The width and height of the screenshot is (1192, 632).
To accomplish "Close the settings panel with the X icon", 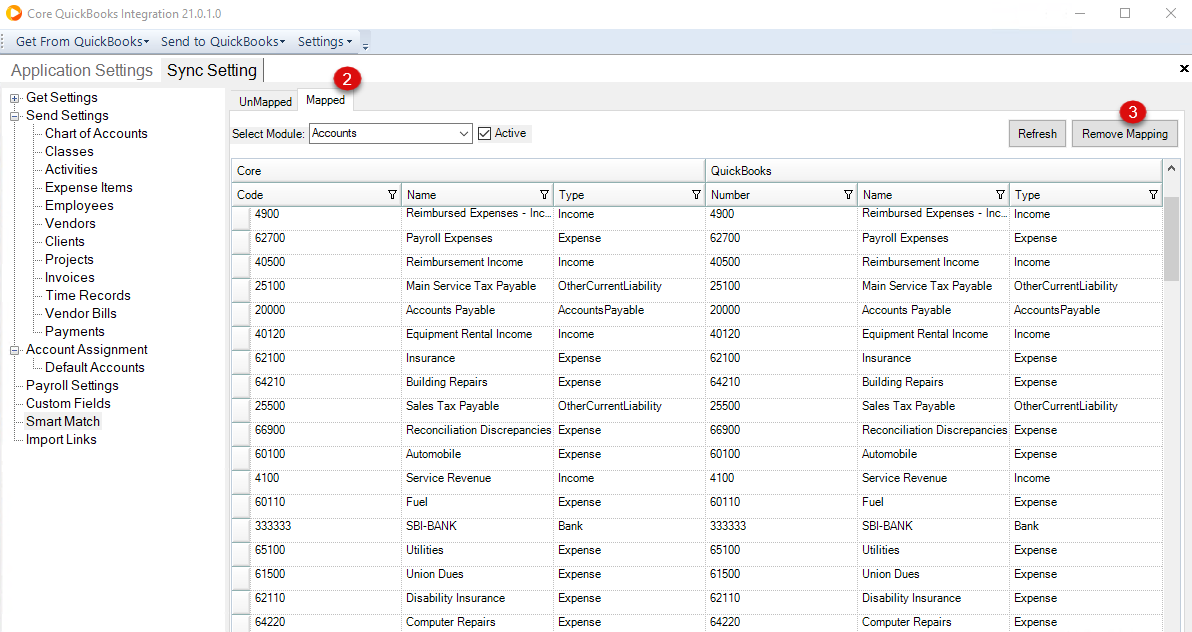I will pos(1184,68).
